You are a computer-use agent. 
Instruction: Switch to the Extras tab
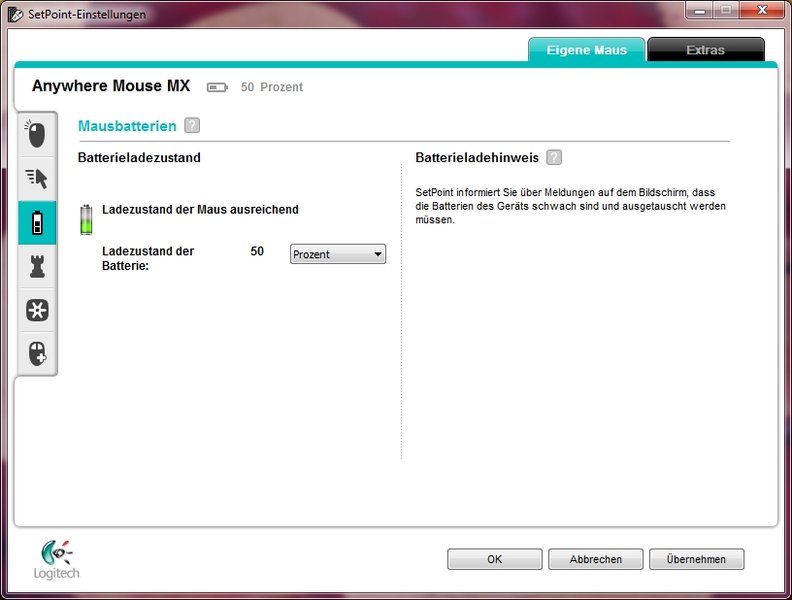point(706,49)
